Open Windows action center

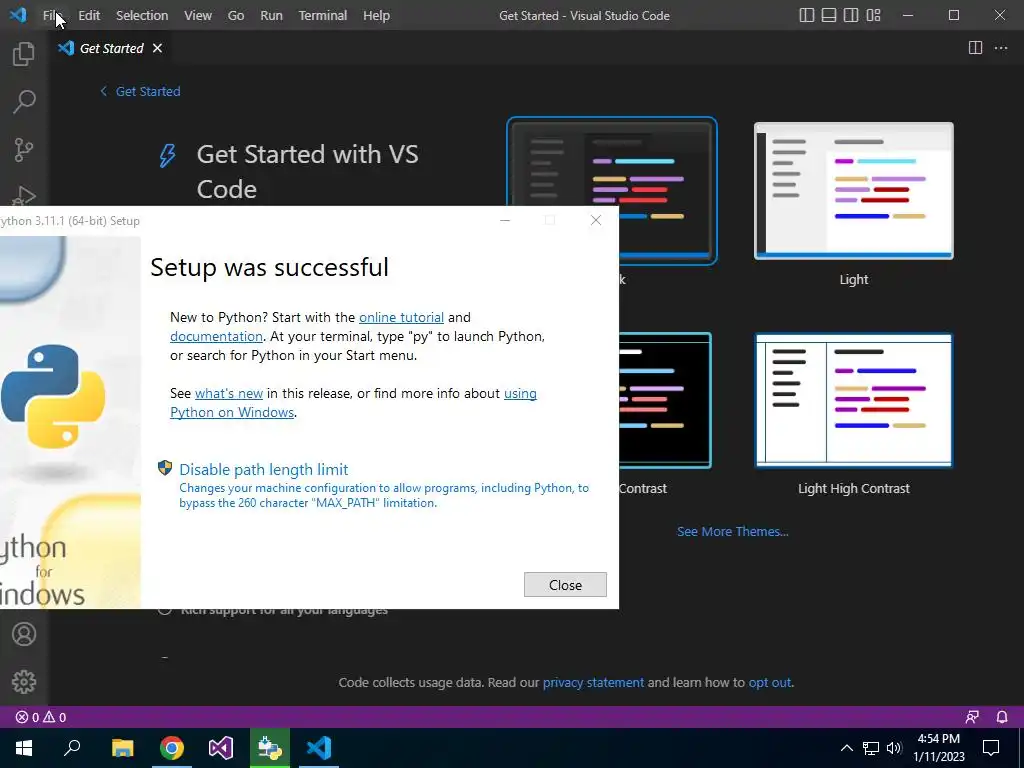point(991,748)
